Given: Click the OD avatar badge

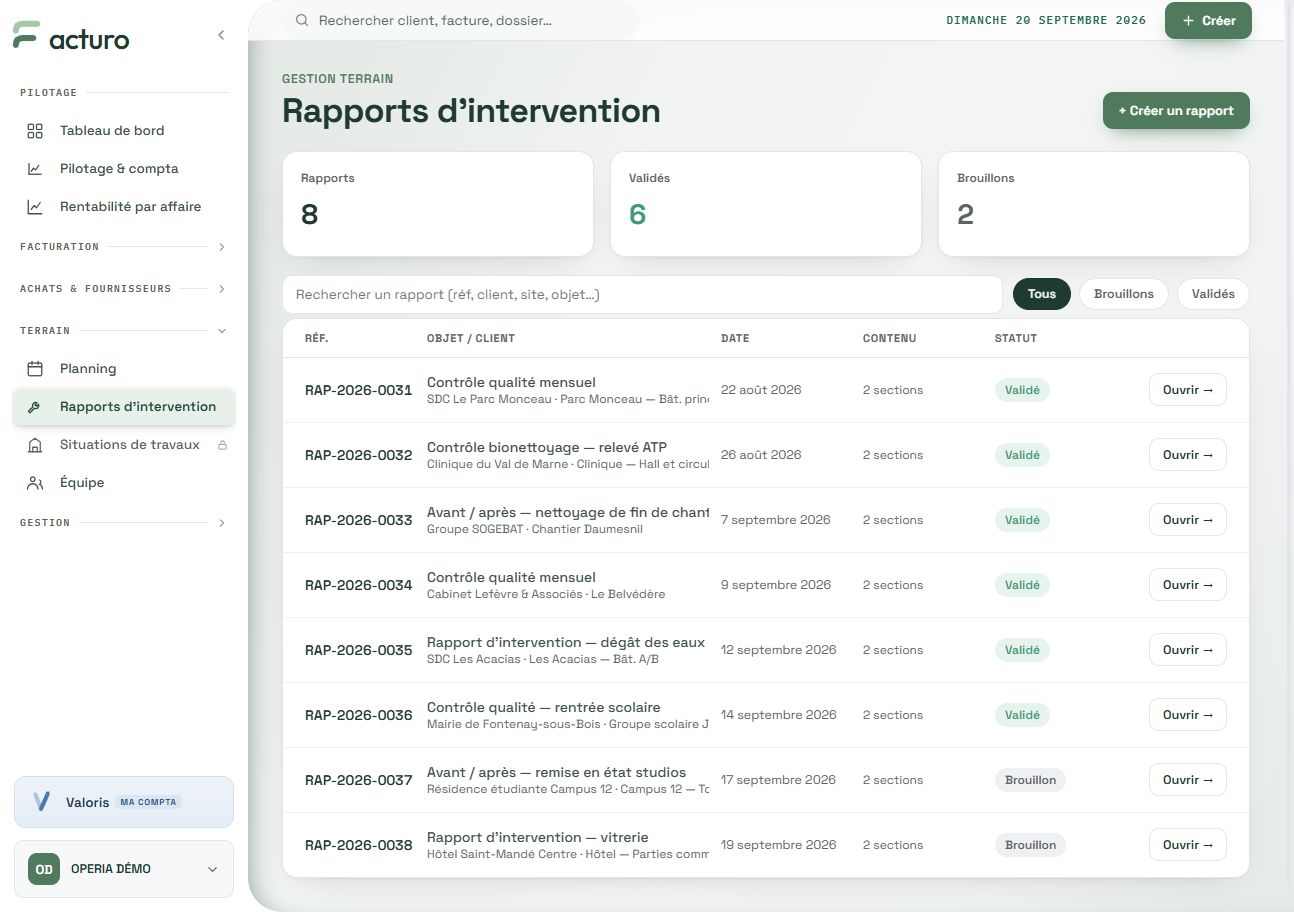Looking at the screenshot, I should pyautogui.click(x=44, y=869).
